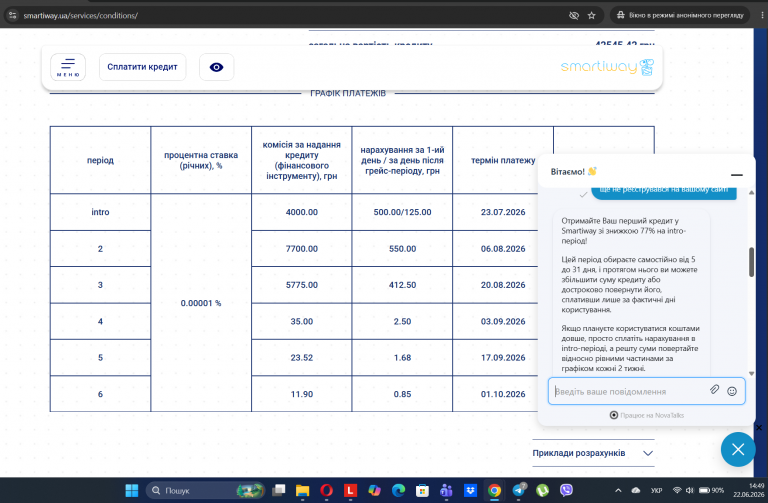Minimize the Вітаємо chat widget

[x=736, y=174]
